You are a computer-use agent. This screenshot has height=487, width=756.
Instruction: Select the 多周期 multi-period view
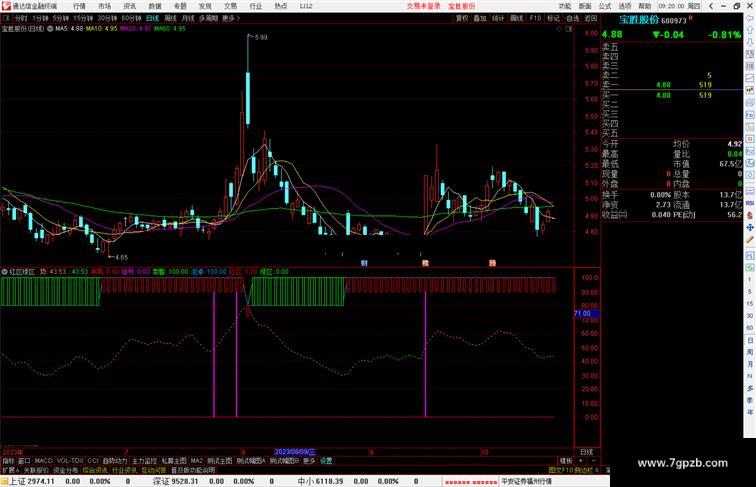coord(208,18)
